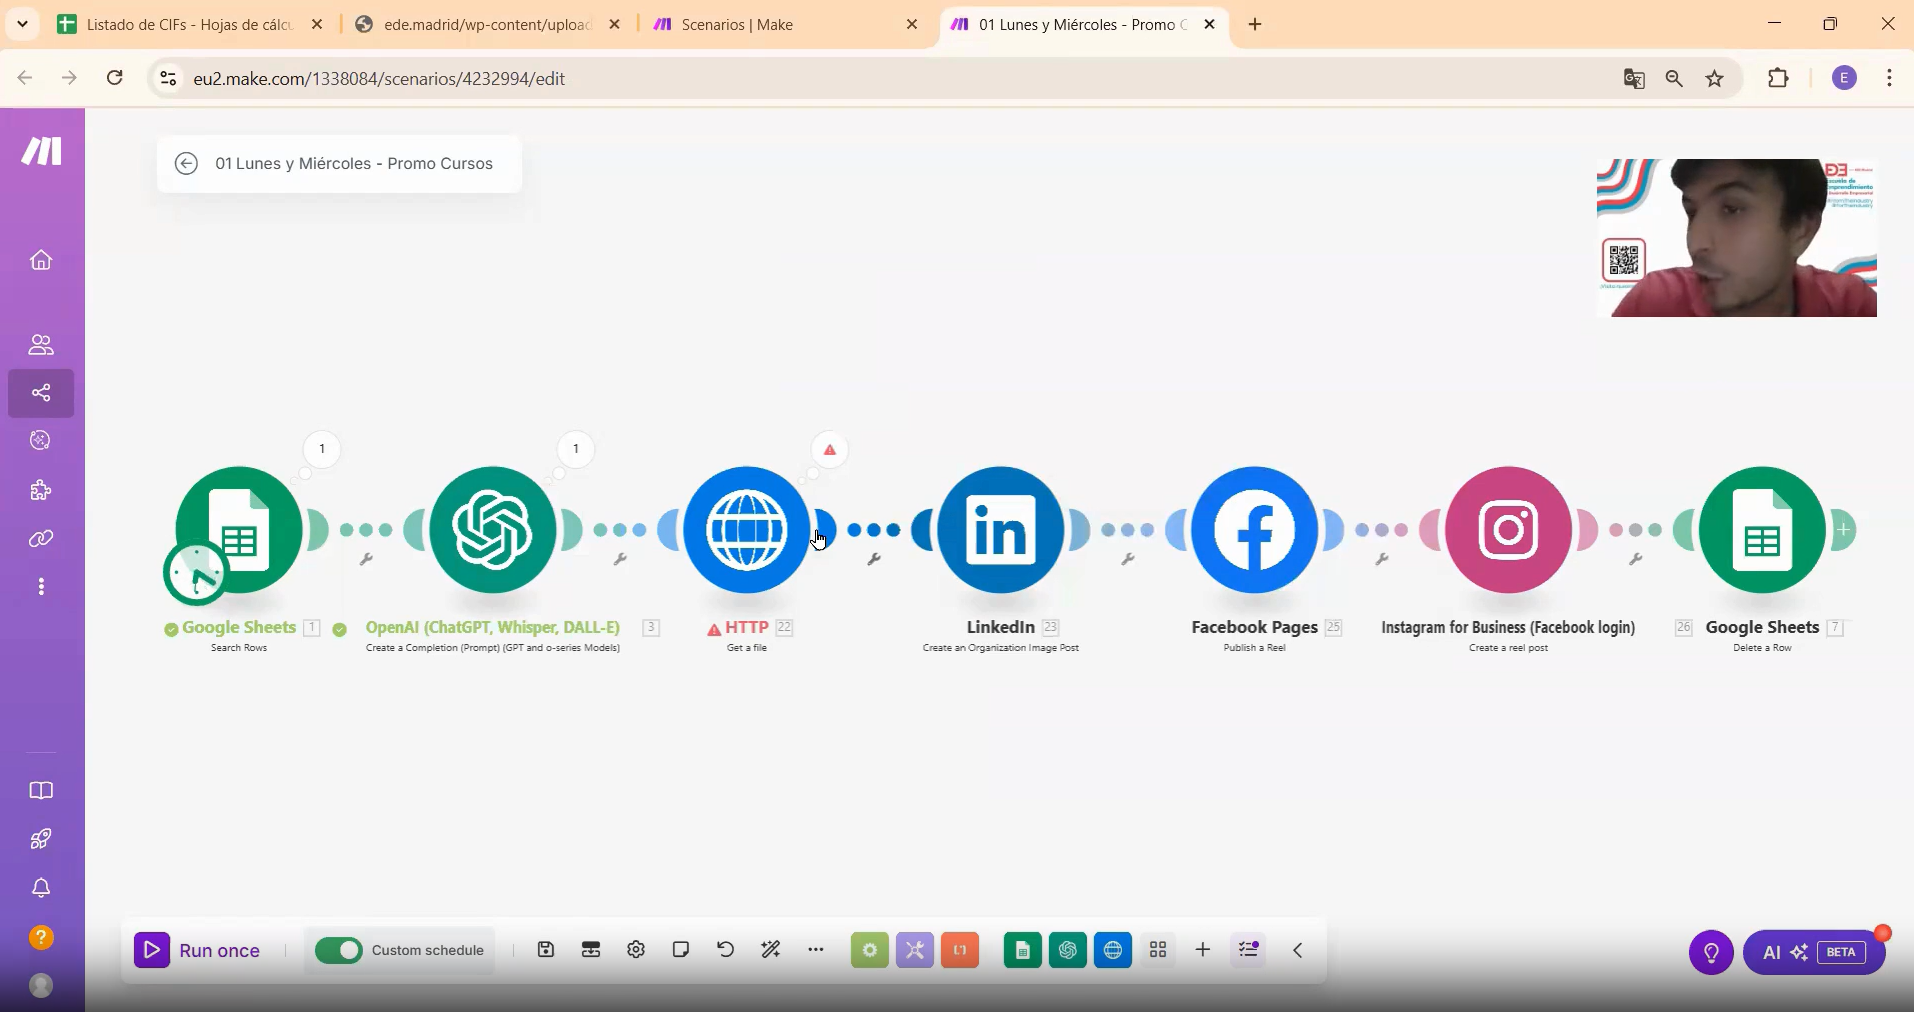This screenshot has height=1012, width=1914.
Task: Click the Make logo in sidebar
Action: pos(42,151)
